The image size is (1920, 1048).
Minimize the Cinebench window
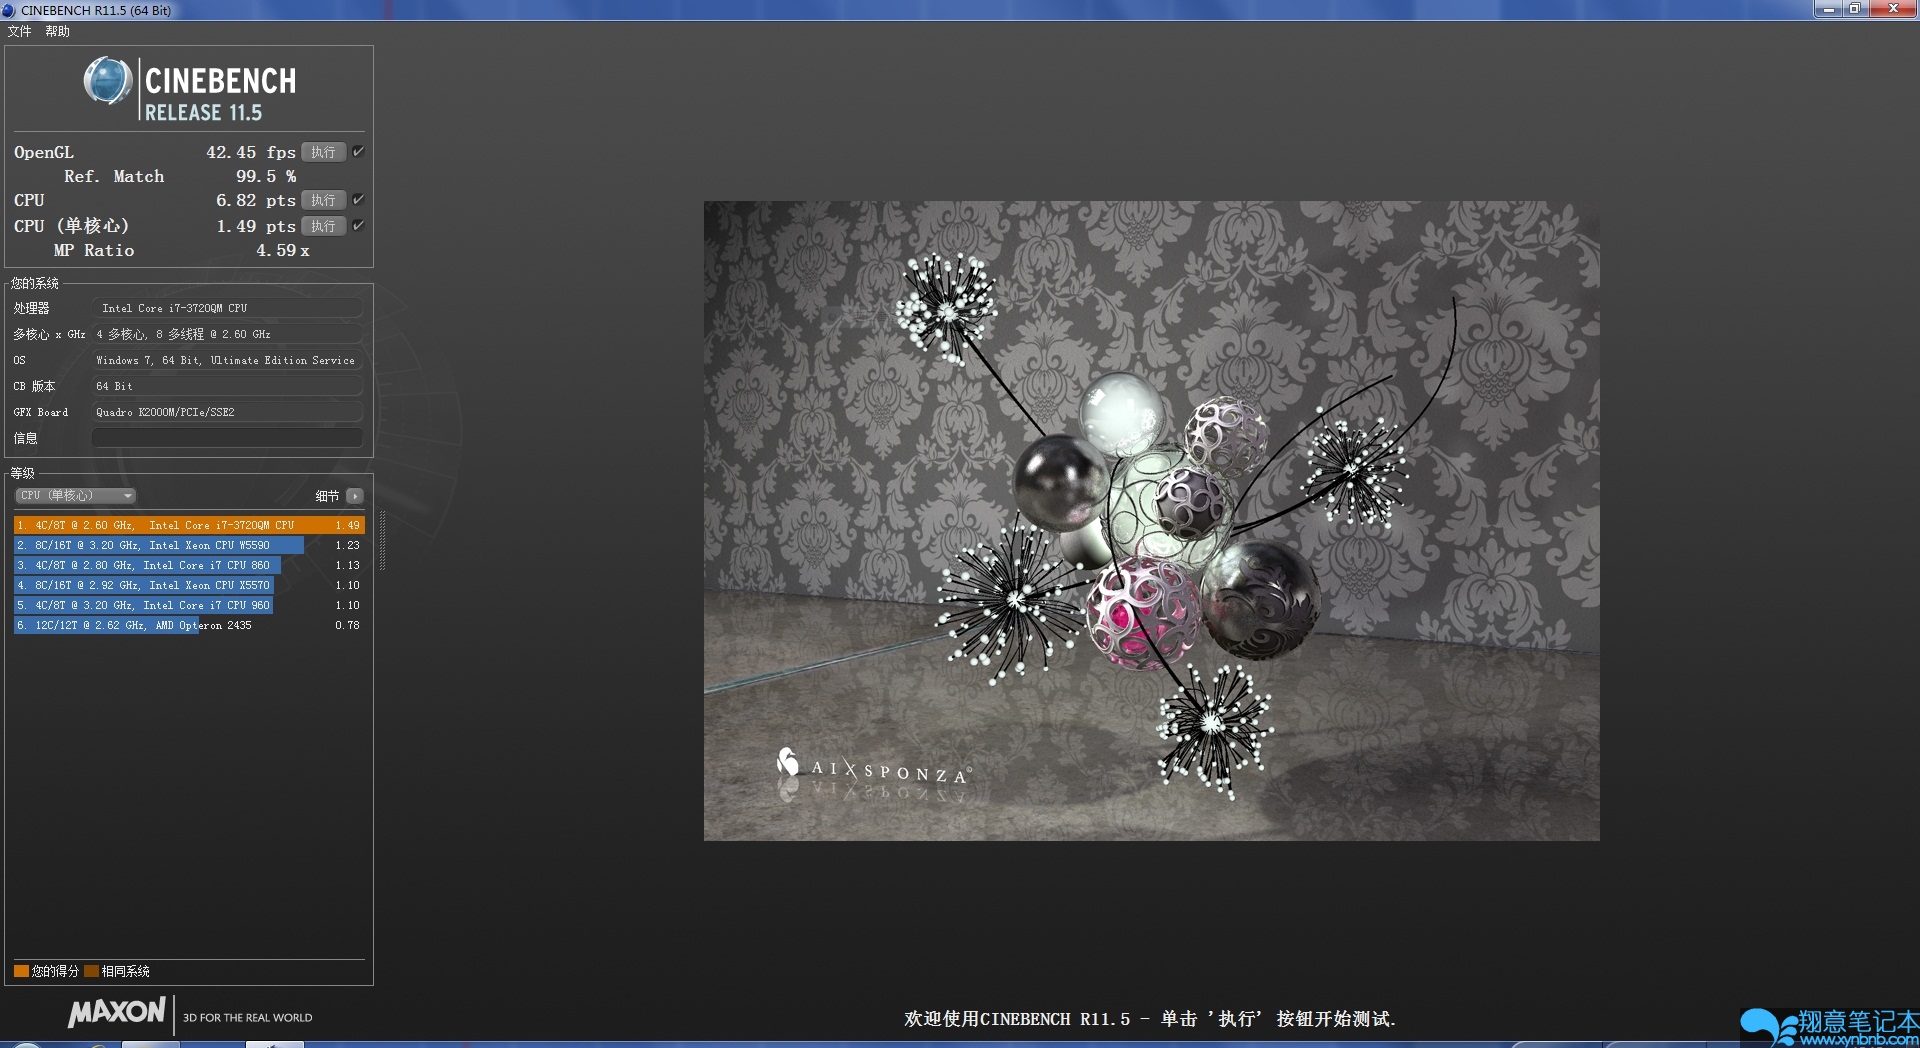coord(1828,9)
